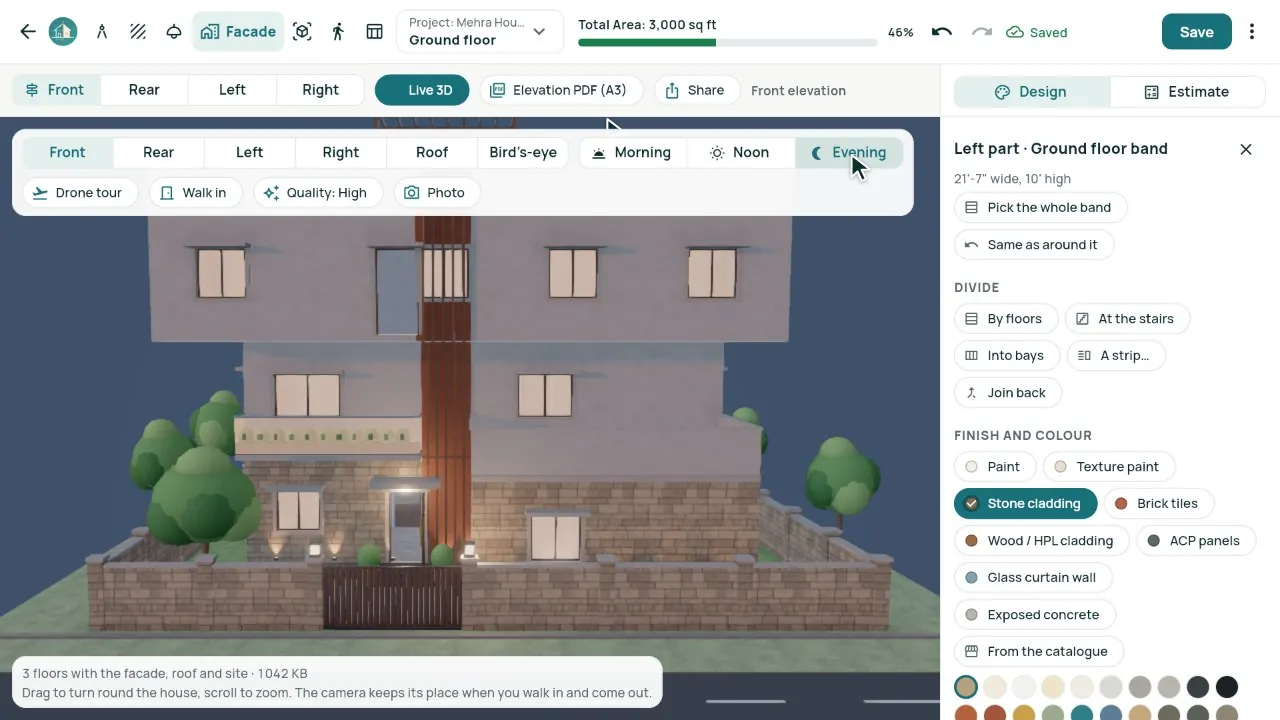Select the hatch pattern tool icon
Viewport: 1280px width, 720px height.
[138, 32]
